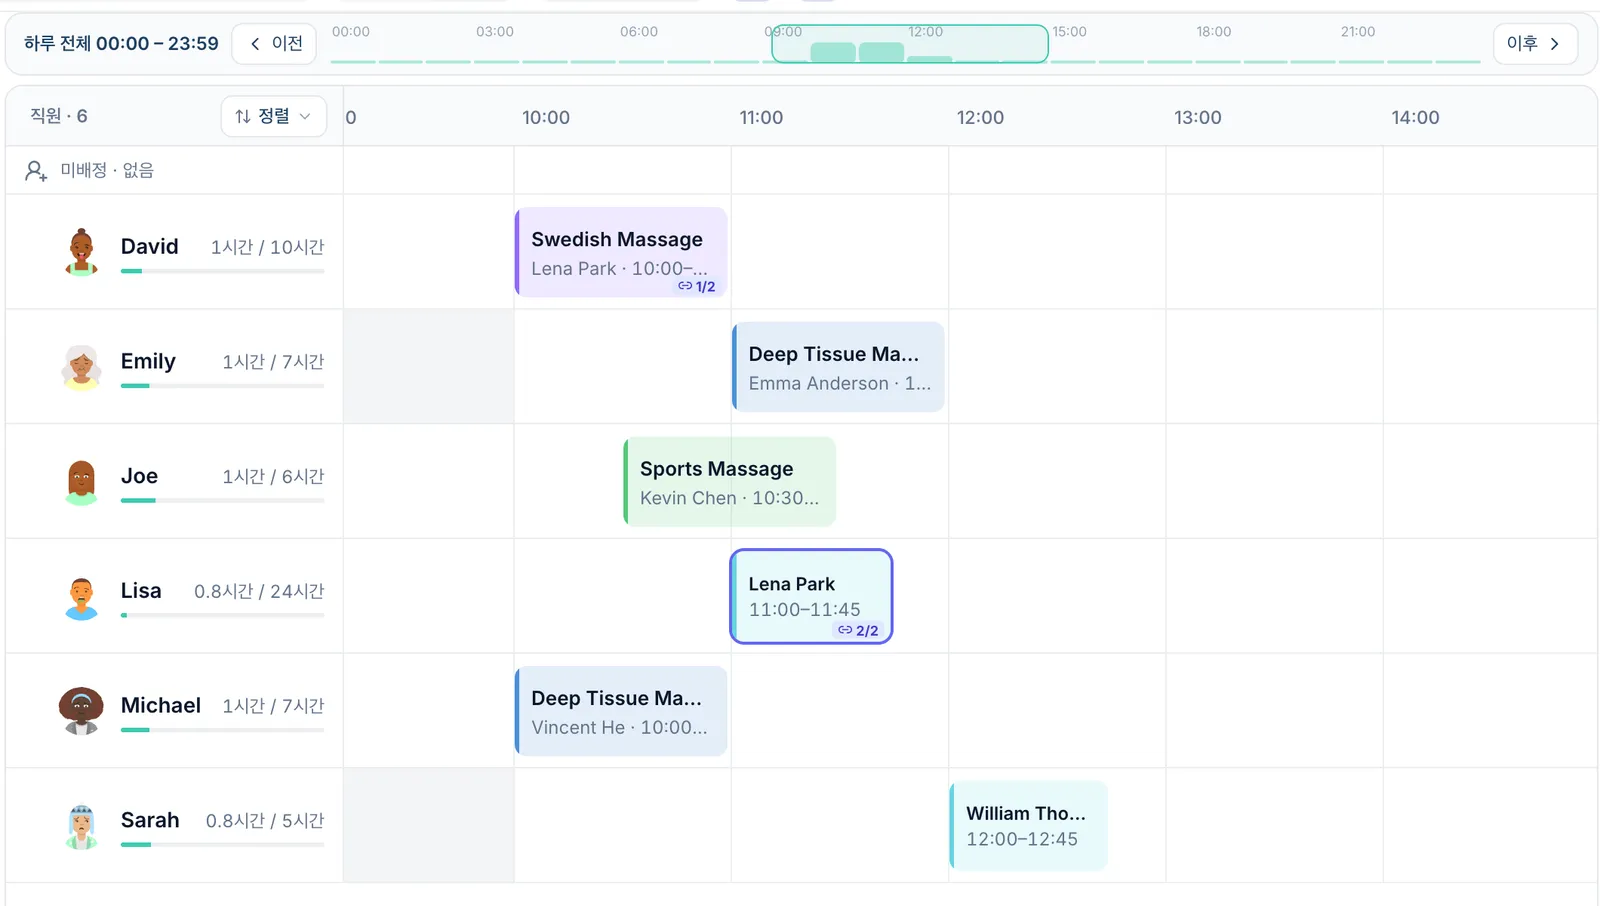Go to next range with 이후 button
This screenshot has width=1600, height=906.
(x=1535, y=43)
